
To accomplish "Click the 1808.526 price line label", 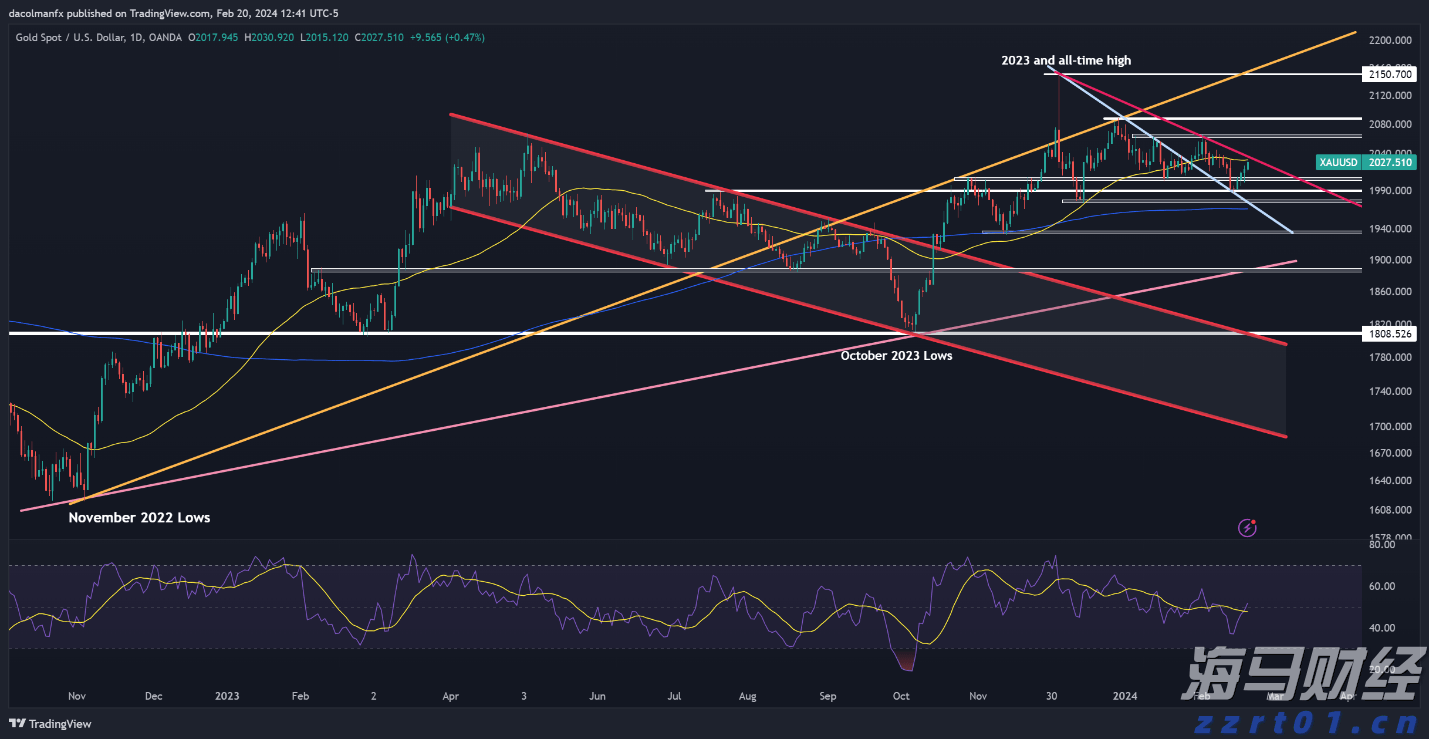I will pos(1389,334).
